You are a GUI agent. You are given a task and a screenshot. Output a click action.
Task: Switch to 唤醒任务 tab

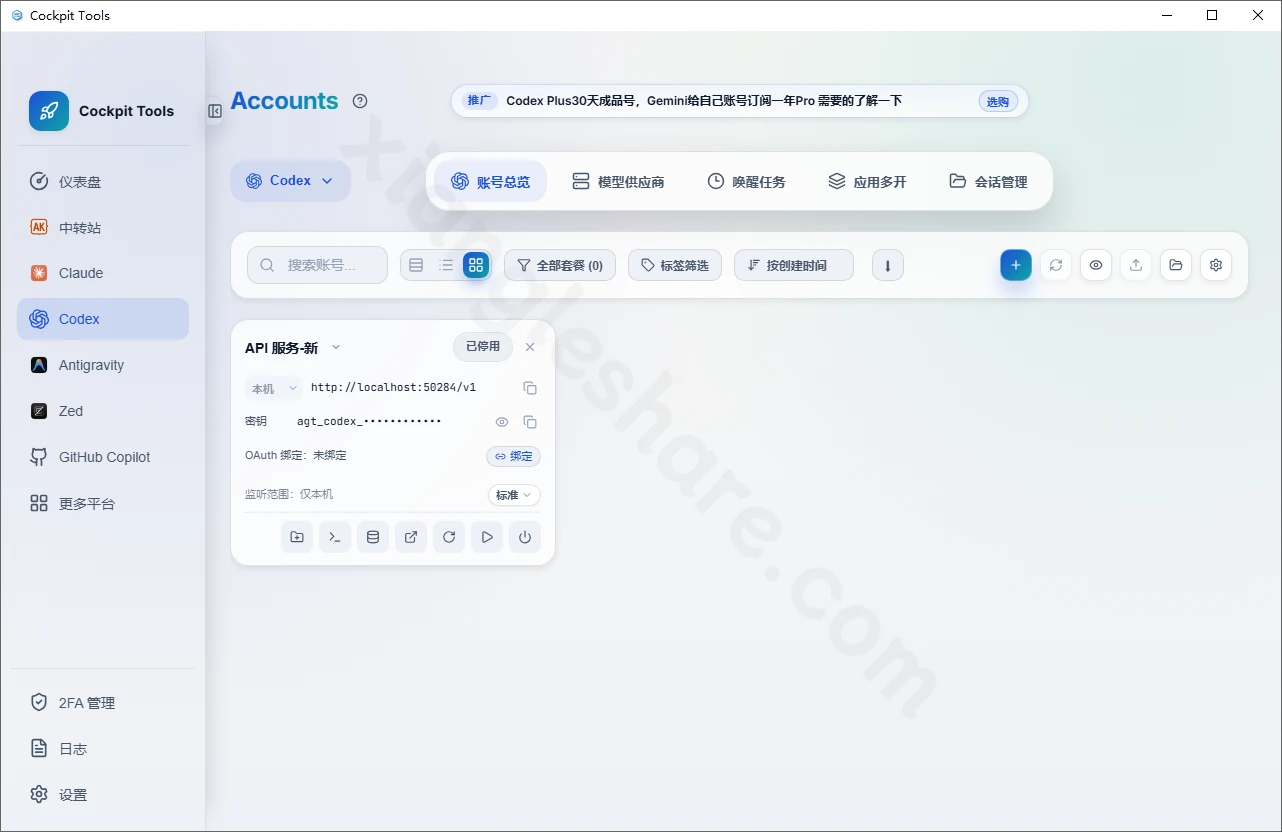746,181
